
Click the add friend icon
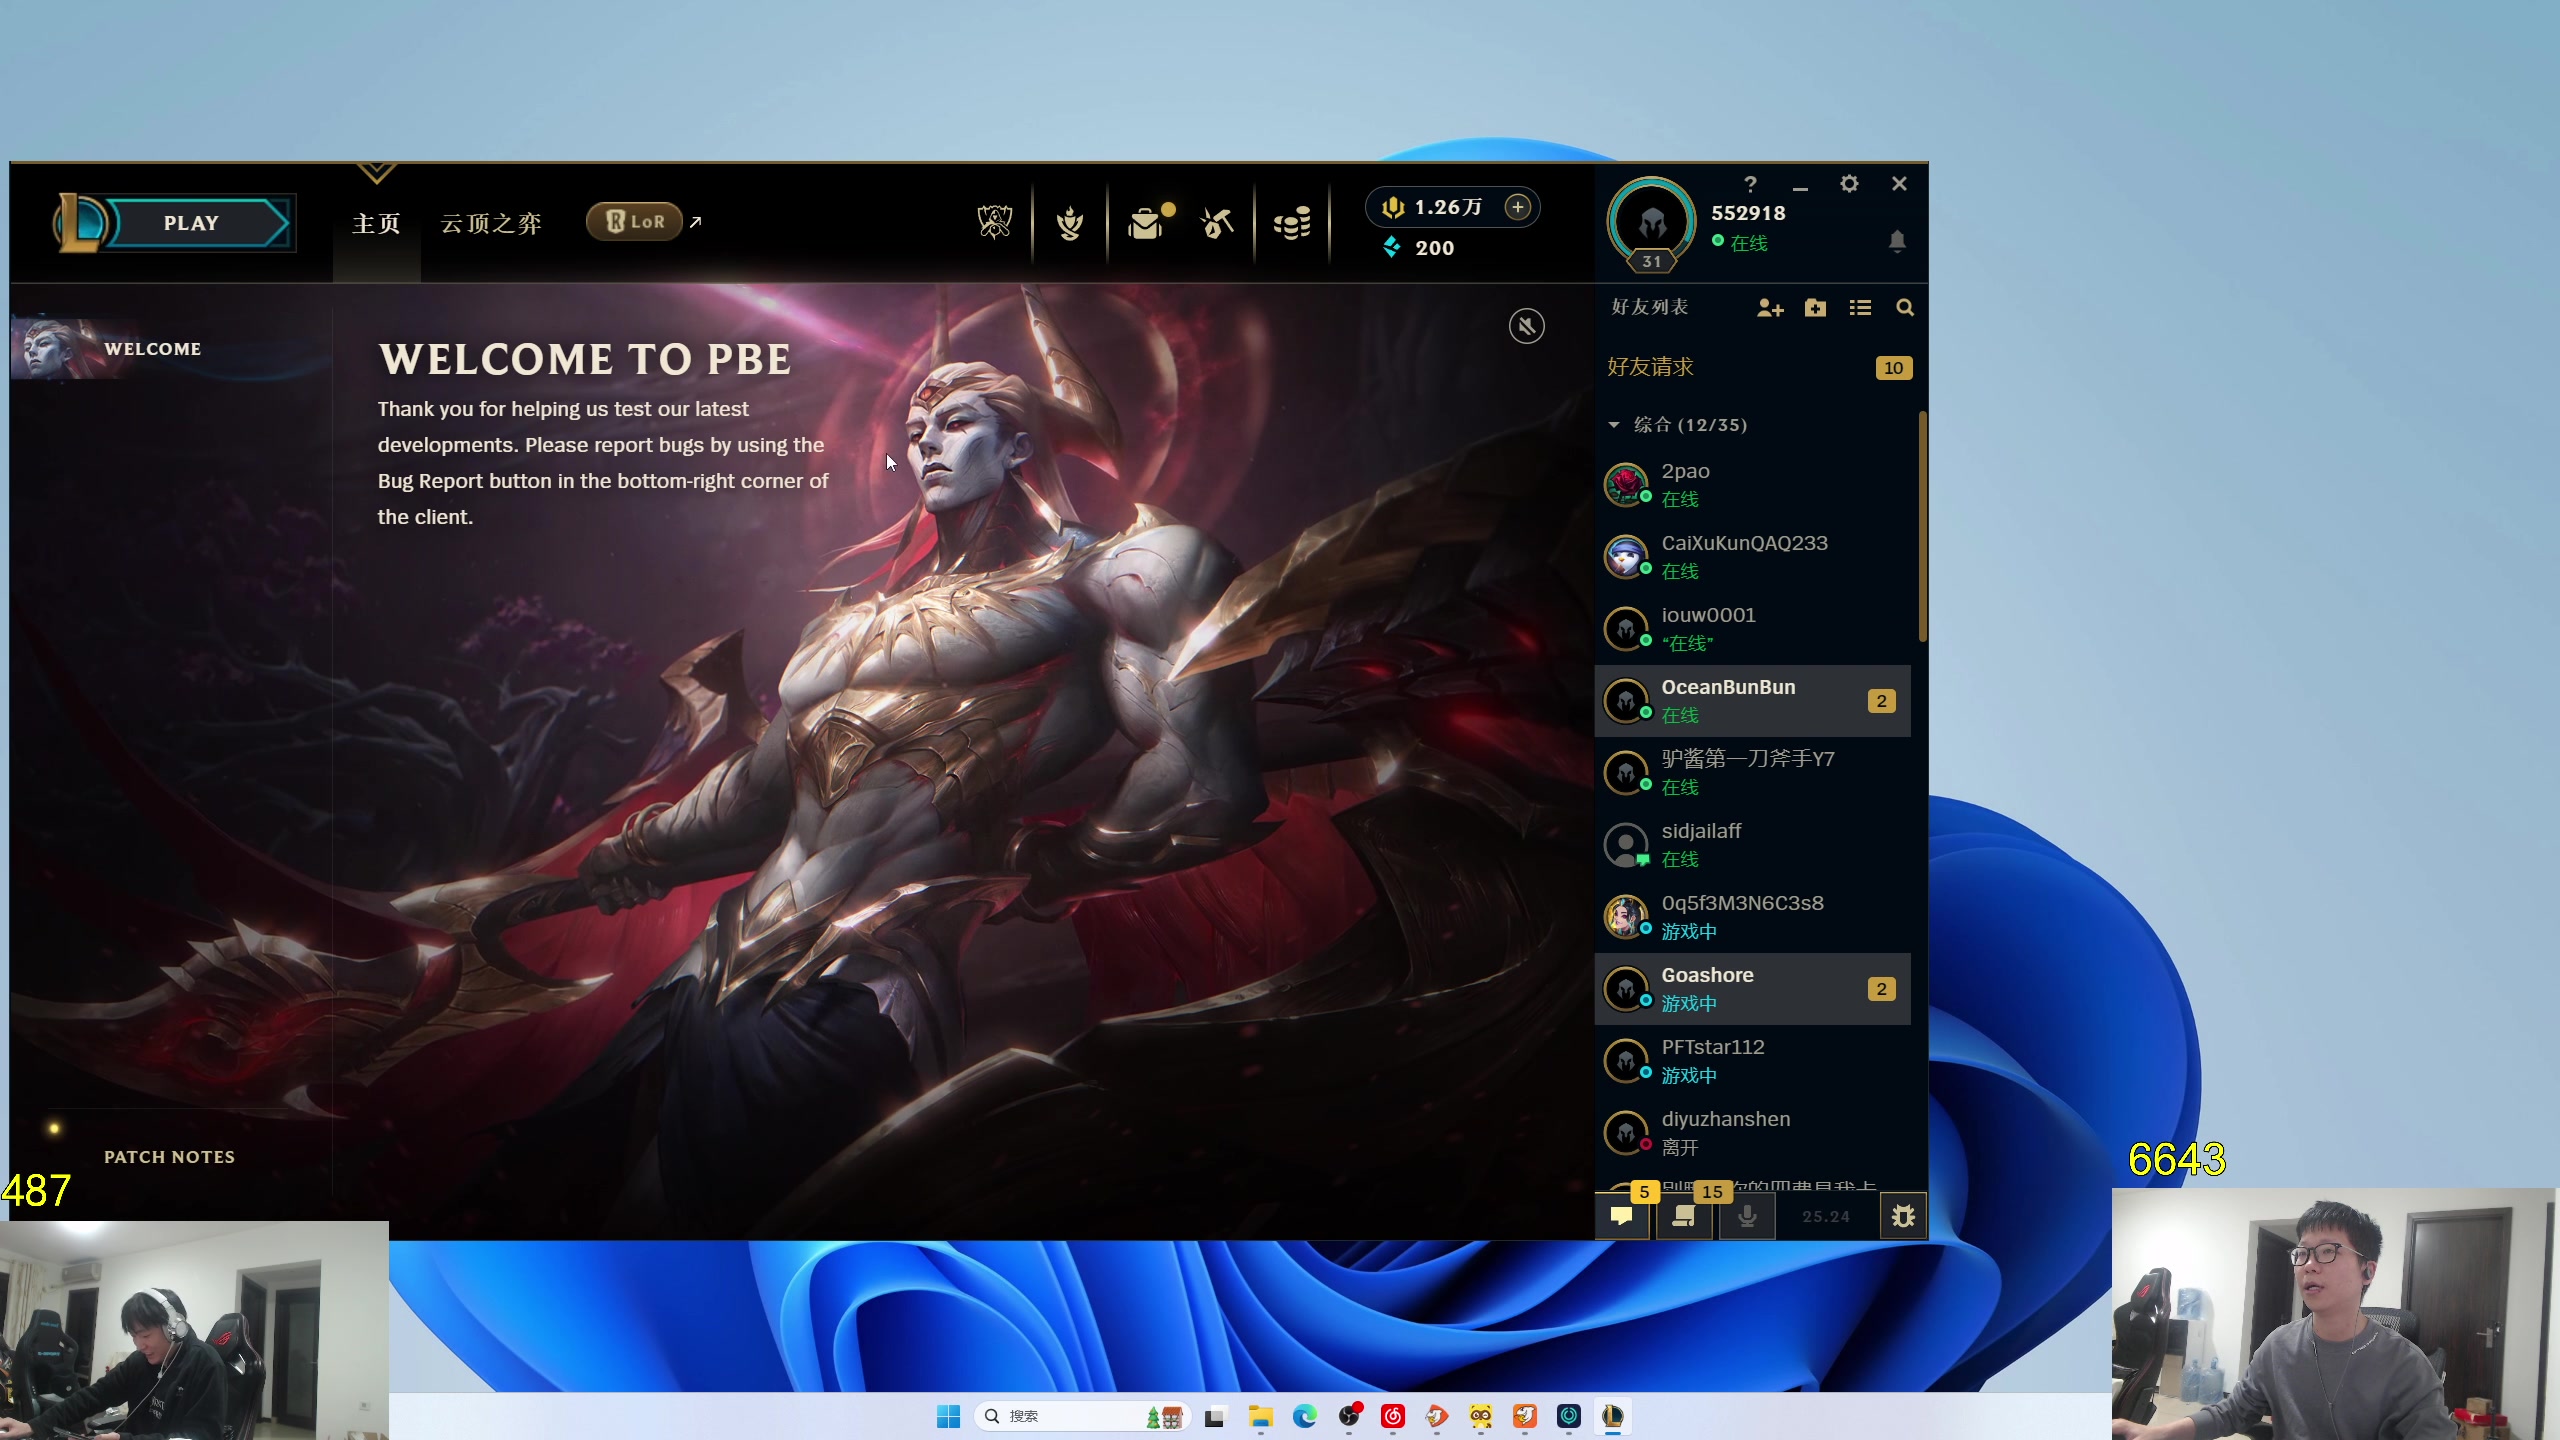1769,308
